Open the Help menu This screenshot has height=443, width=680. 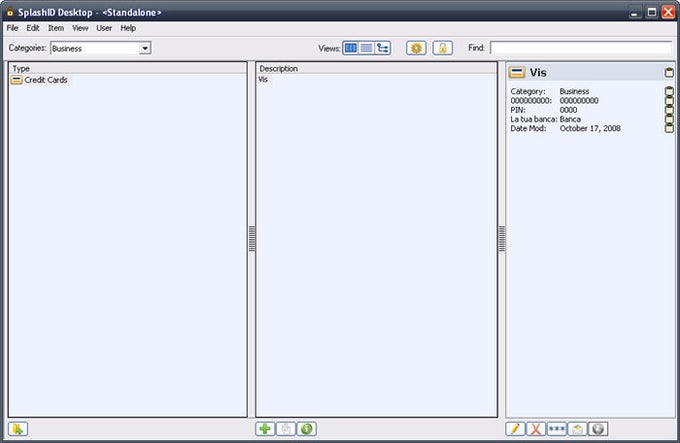[128, 28]
